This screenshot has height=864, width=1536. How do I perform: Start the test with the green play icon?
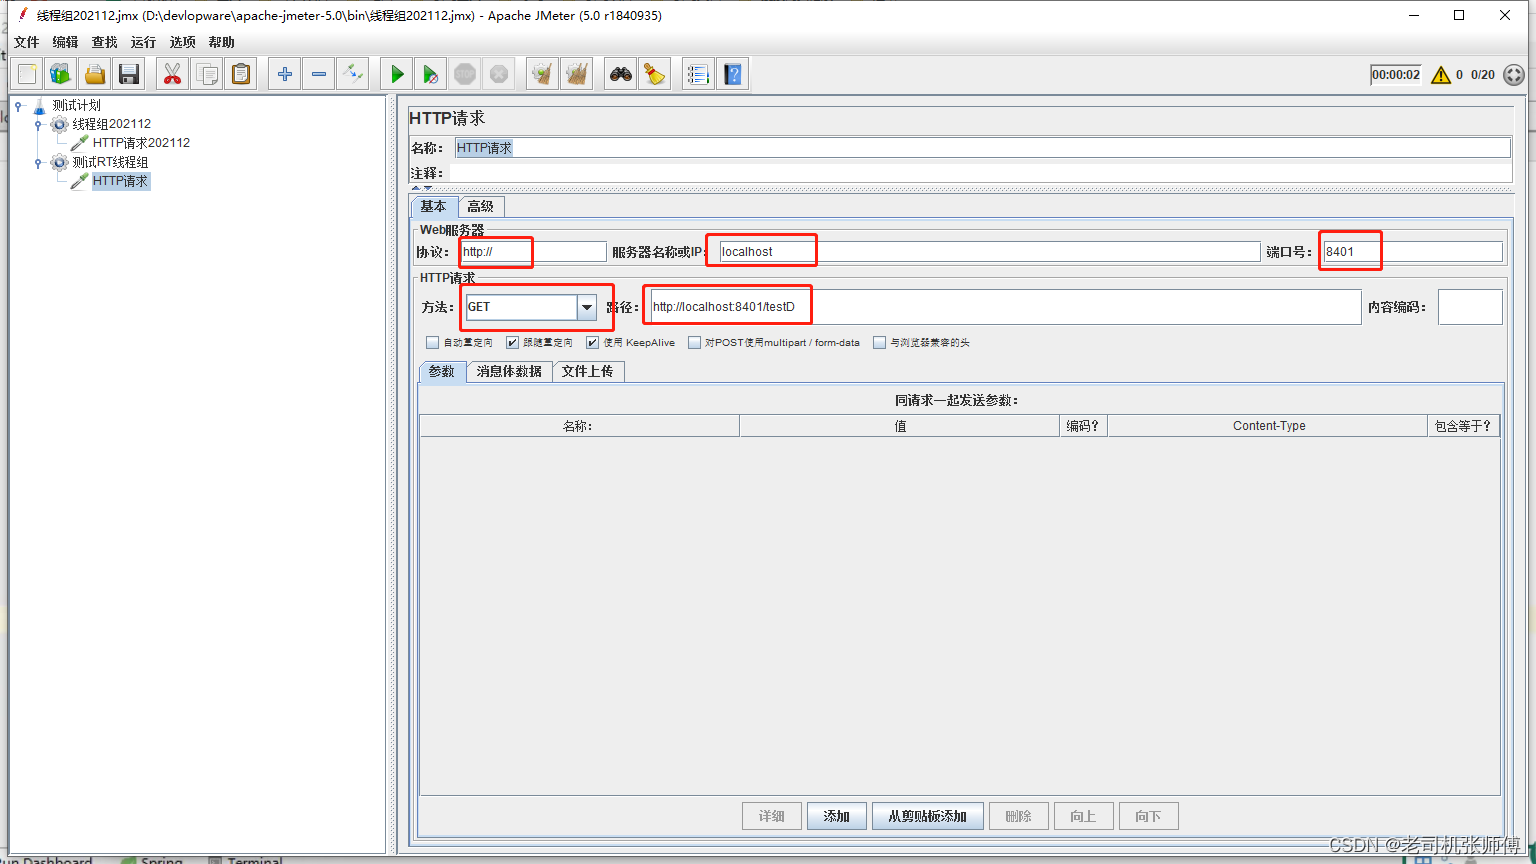click(397, 74)
